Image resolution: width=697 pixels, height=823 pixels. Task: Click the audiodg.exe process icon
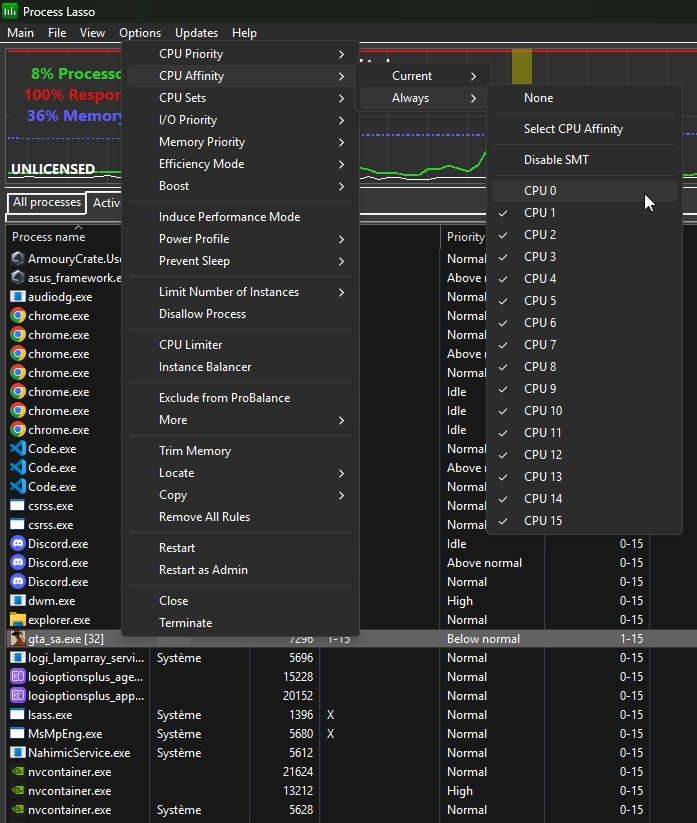click(18, 296)
